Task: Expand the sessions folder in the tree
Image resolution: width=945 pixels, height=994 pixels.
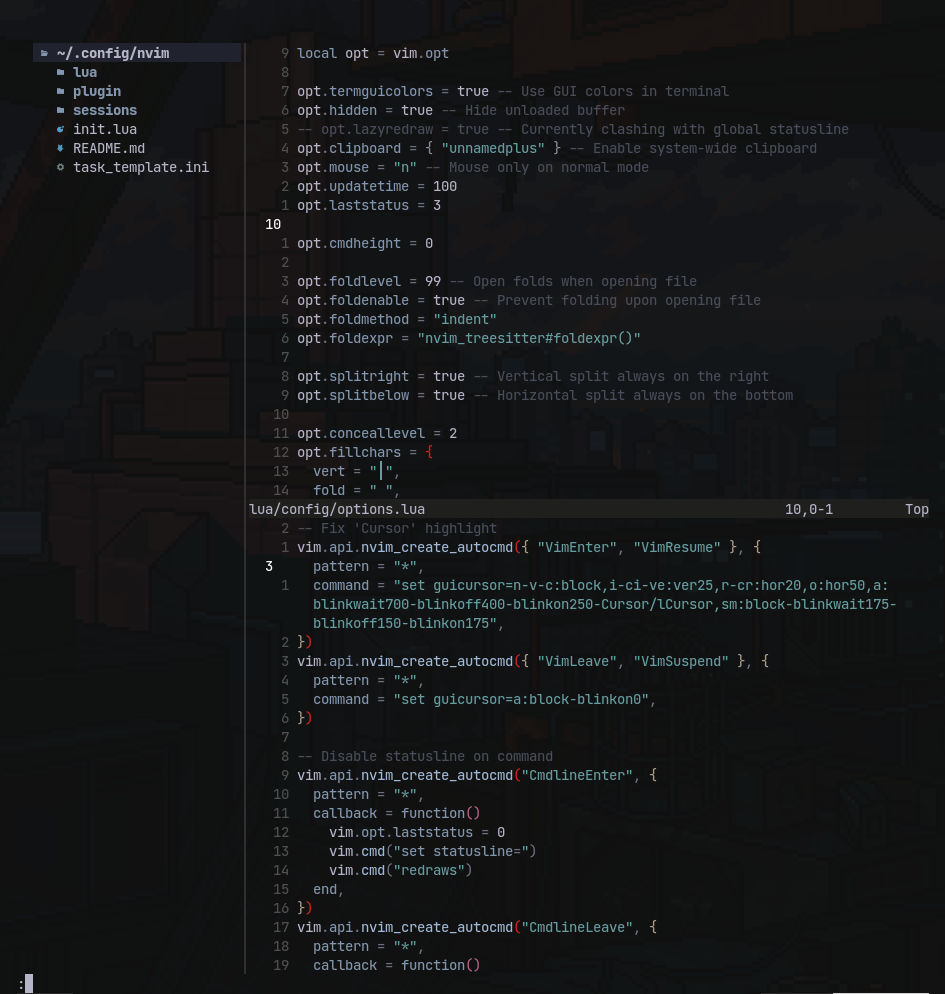Action: point(104,110)
